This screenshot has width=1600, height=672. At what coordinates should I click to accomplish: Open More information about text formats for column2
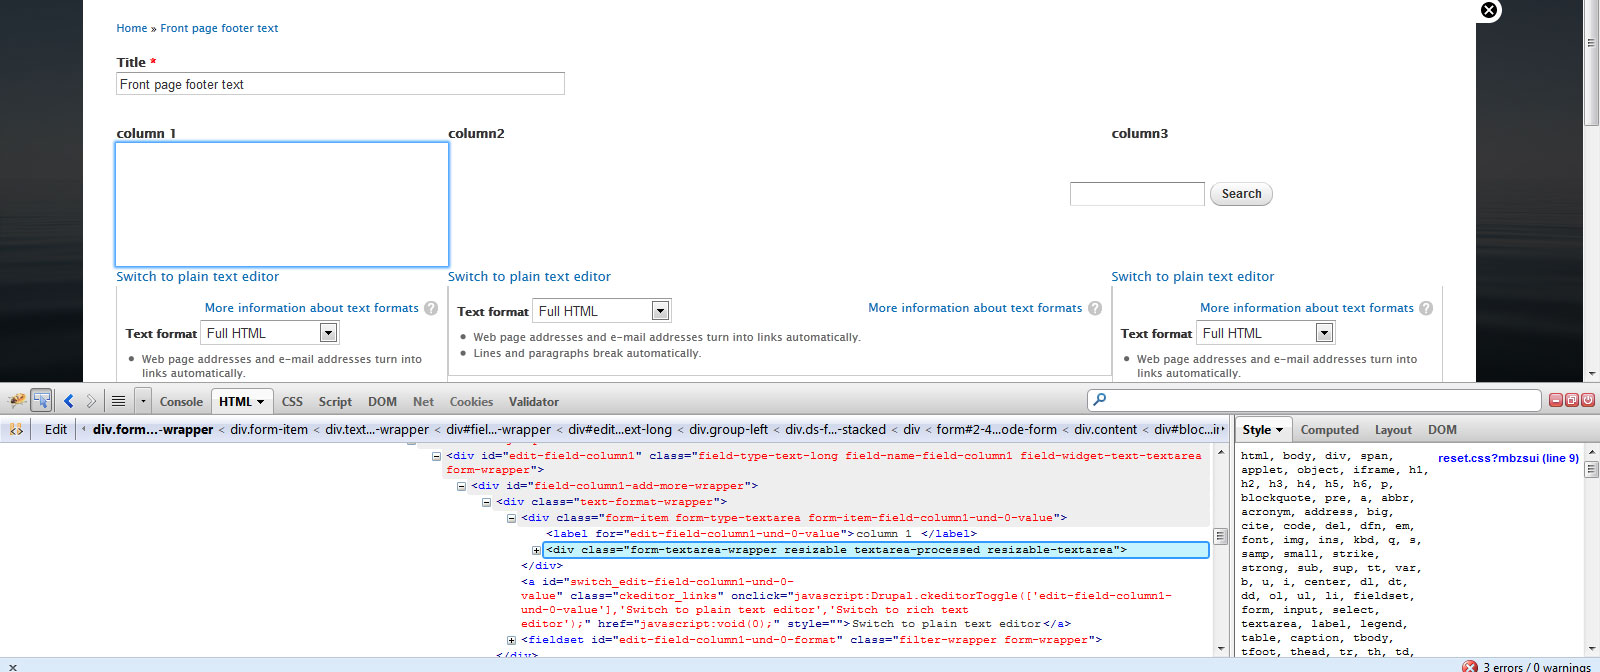975,308
